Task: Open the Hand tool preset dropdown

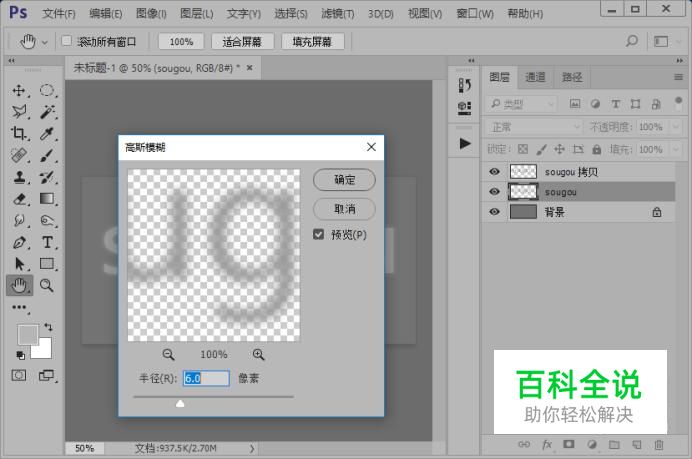Action: pyautogui.click(x=45, y=43)
